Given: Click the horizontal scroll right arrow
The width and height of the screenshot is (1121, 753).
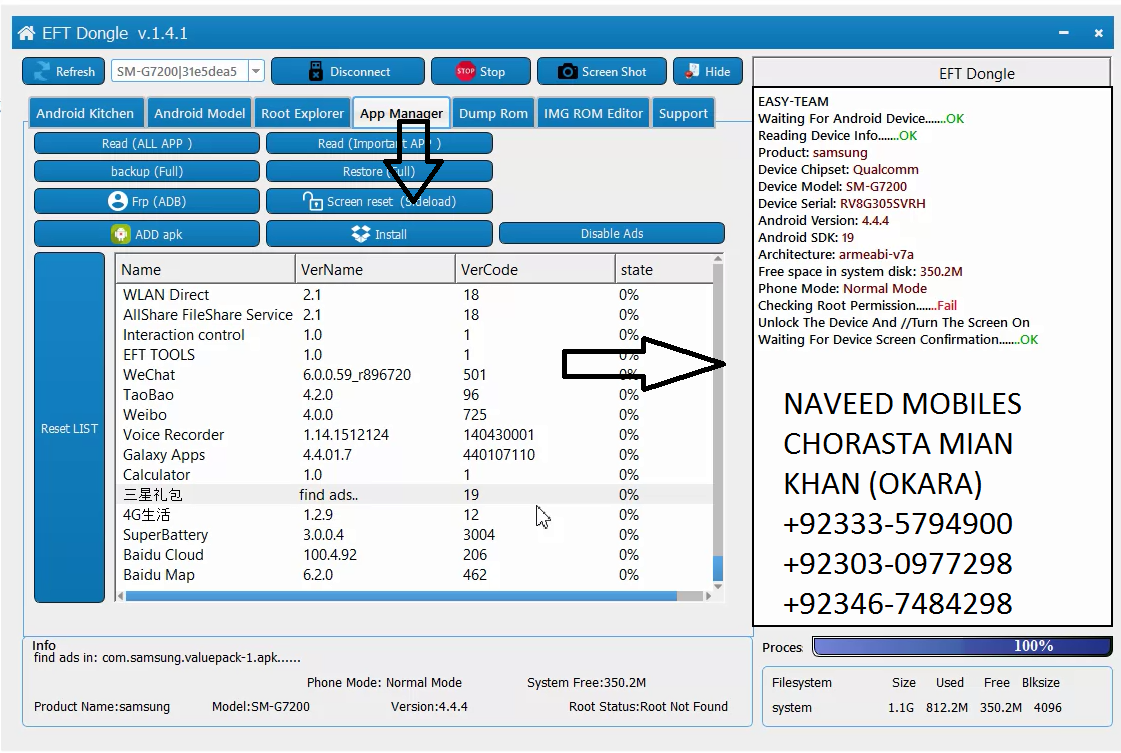Looking at the screenshot, I should pos(708,596).
